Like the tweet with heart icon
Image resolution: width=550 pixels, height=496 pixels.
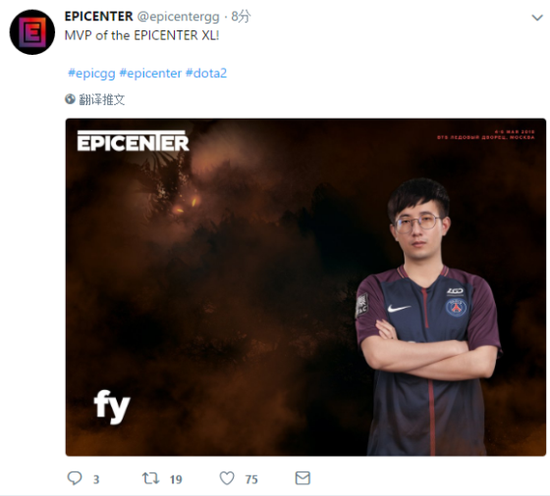click(227, 478)
